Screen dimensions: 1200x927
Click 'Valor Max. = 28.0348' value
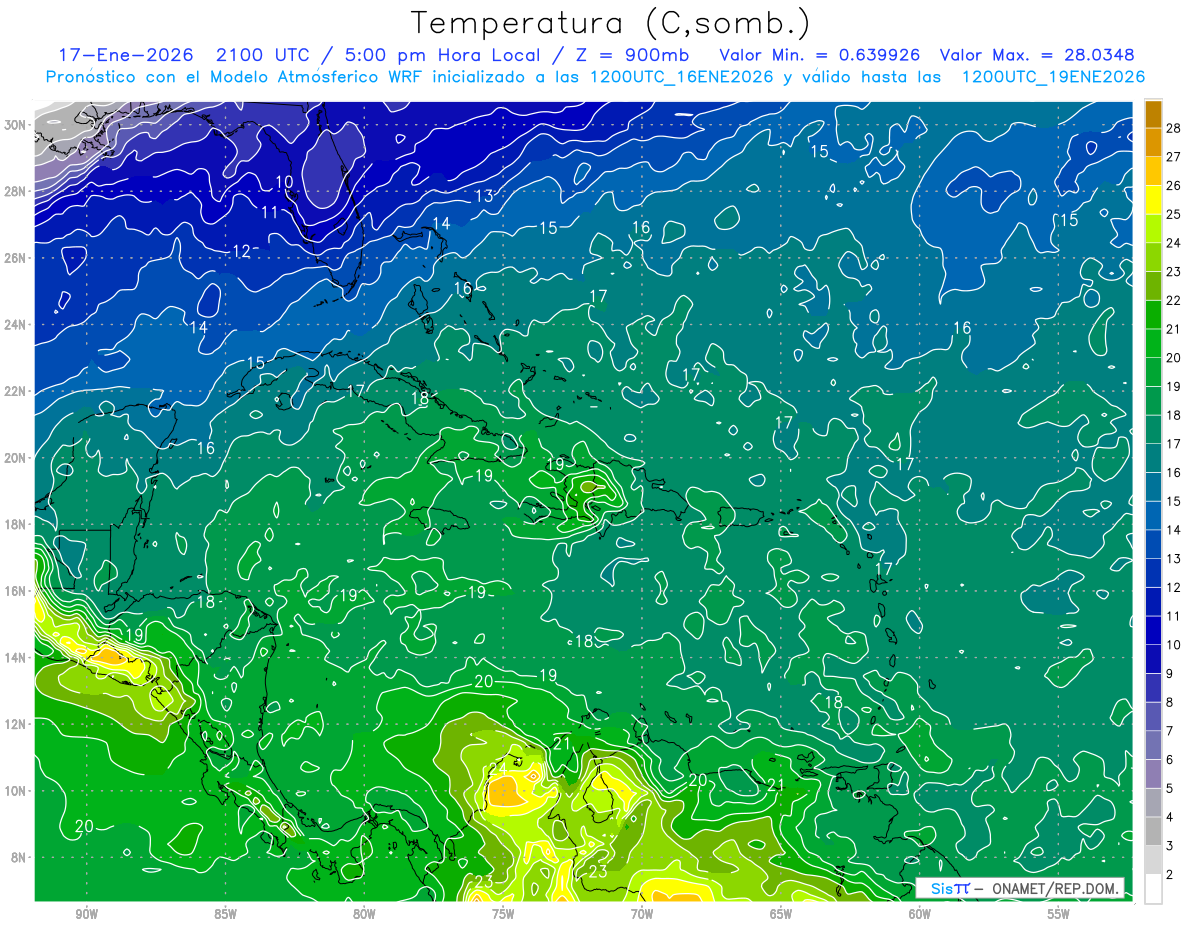coord(1037,55)
